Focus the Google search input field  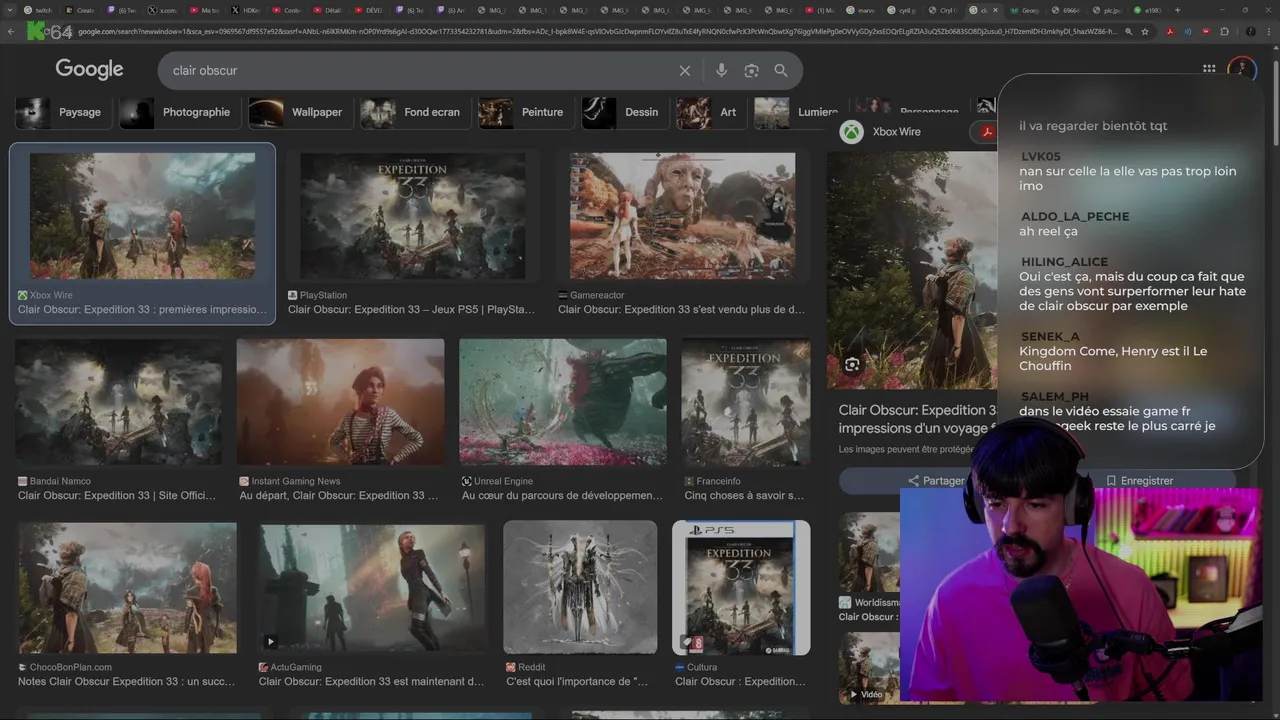tap(420, 71)
